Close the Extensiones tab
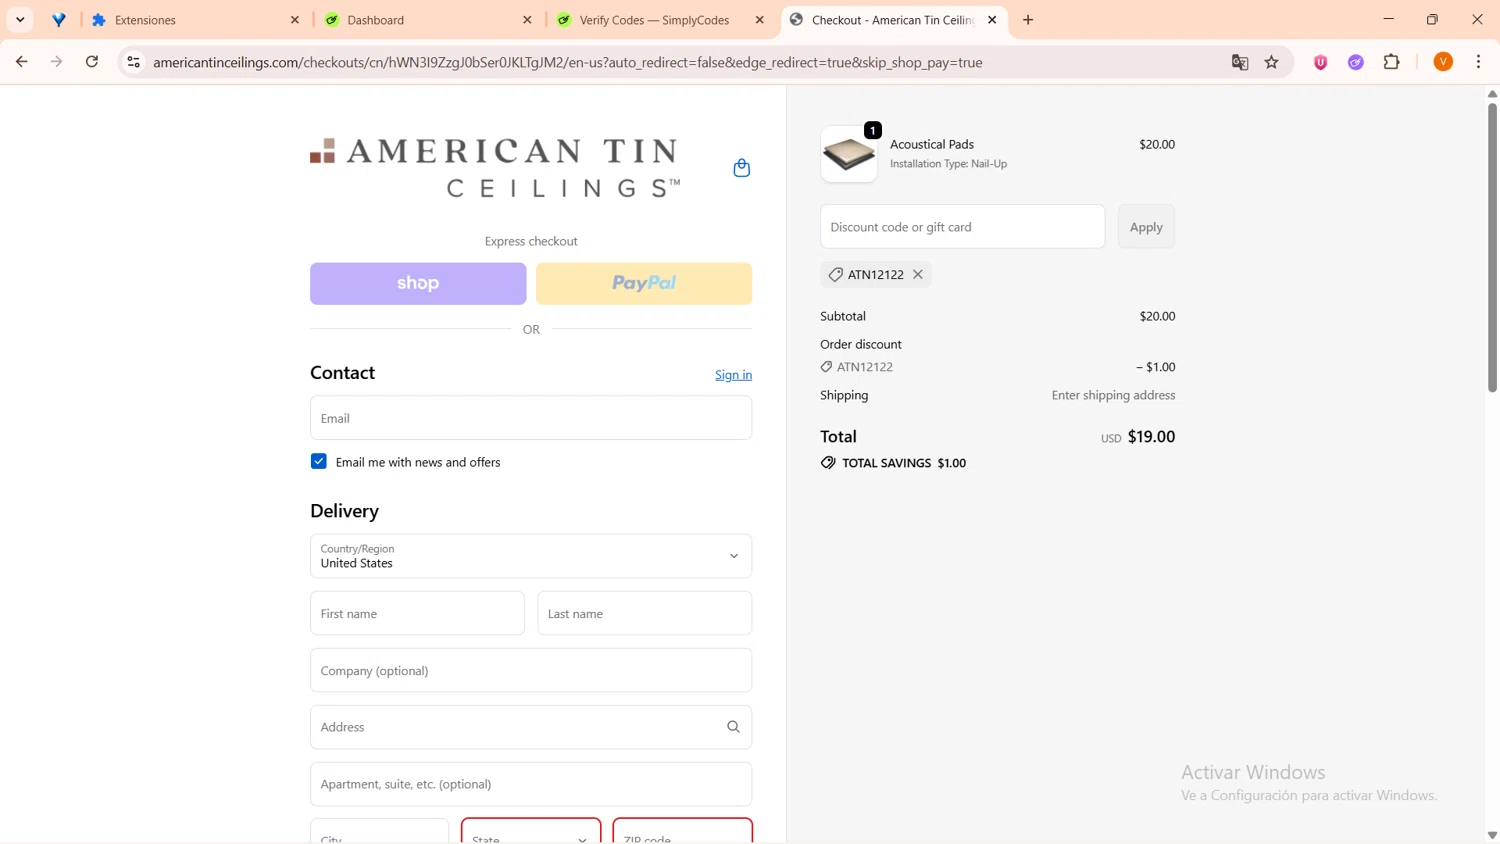Image resolution: width=1500 pixels, height=844 pixels. [295, 20]
